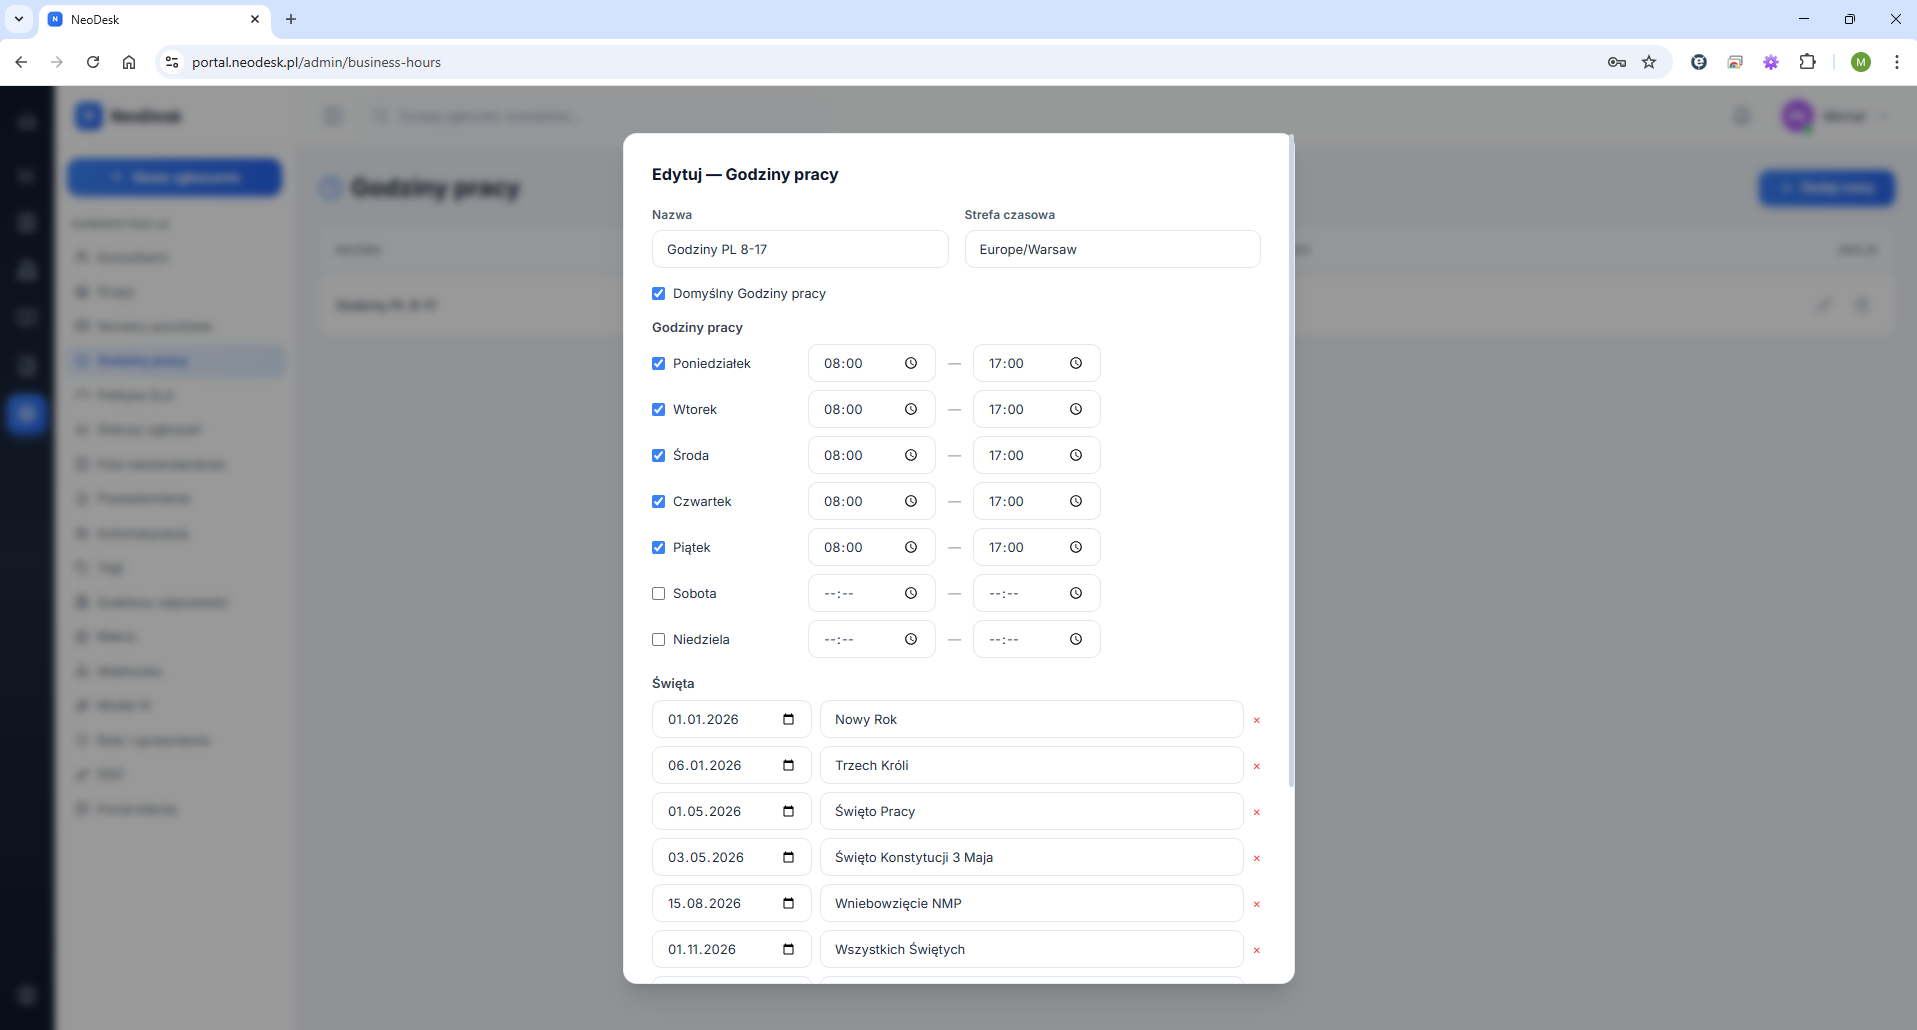Open clock picker for Piątek end time
The height and width of the screenshot is (1030, 1917).
pyautogui.click(x=1076, y=547)
